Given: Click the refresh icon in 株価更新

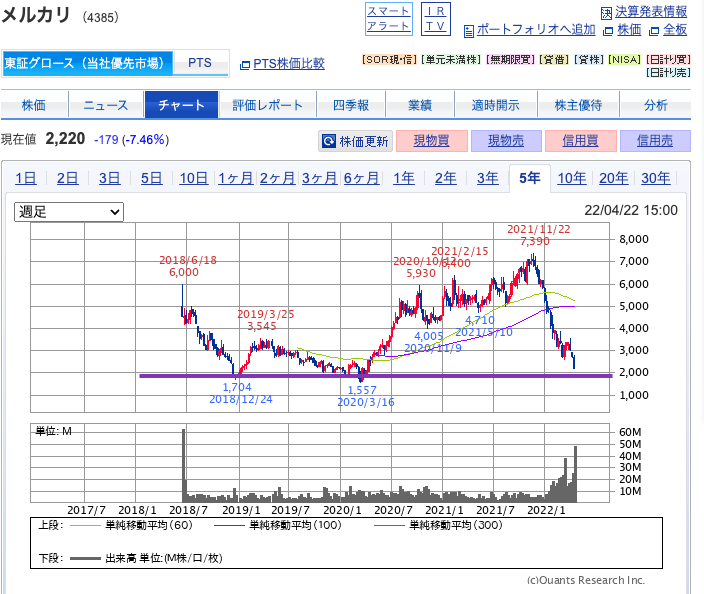Looking at the screenshot, I should 329,141.
